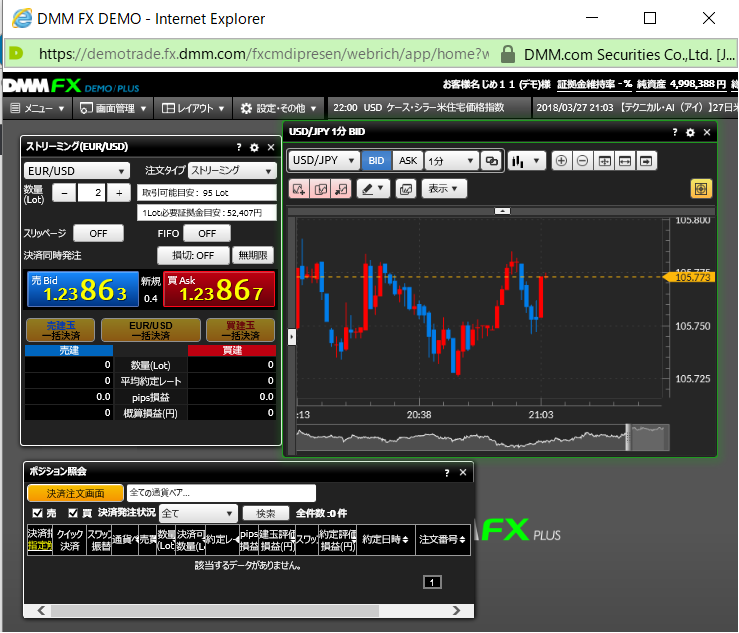
Task: Click page 1 pagination button
Action: [x=432, y=583]
